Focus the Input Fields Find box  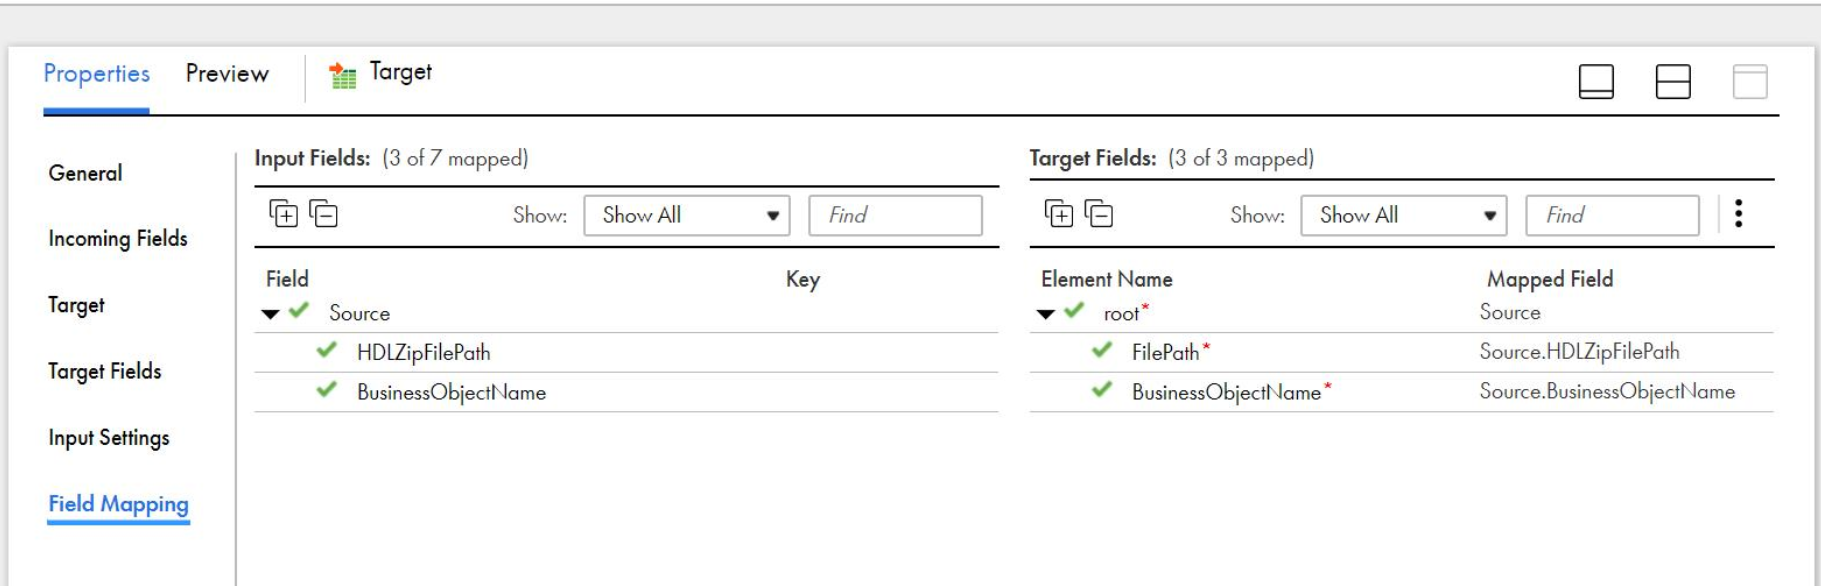[895, 215]
